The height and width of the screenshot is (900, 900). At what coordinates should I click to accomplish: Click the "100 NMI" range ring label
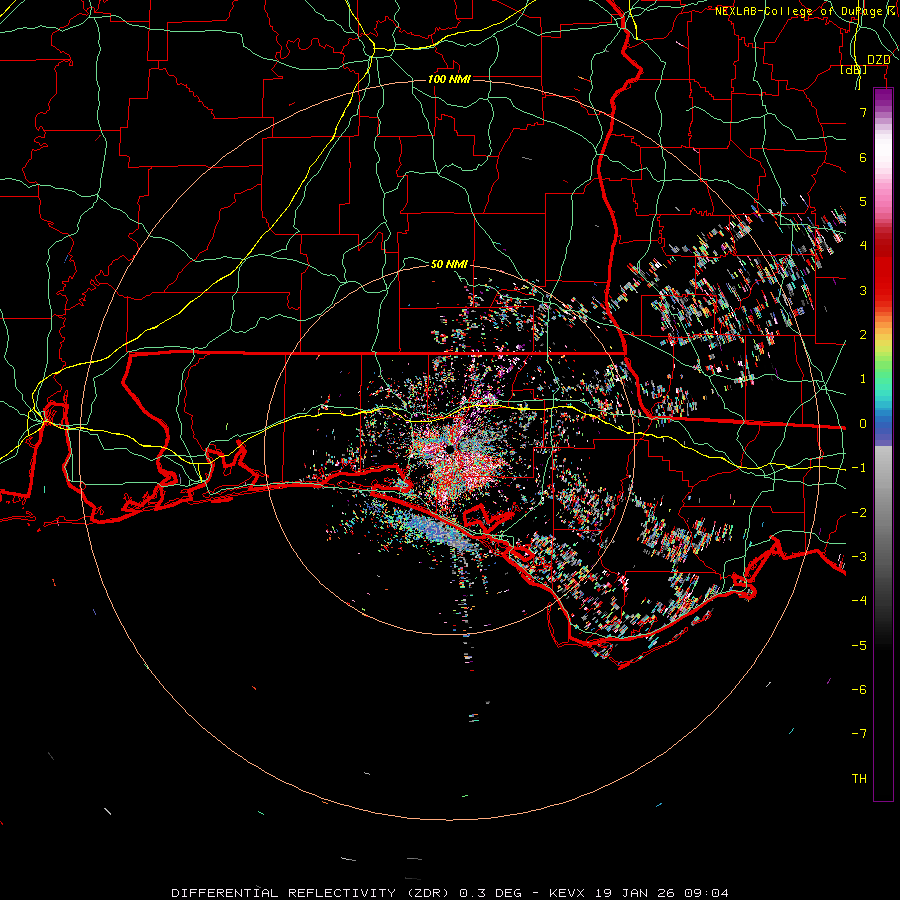click(x=449, y=79)
